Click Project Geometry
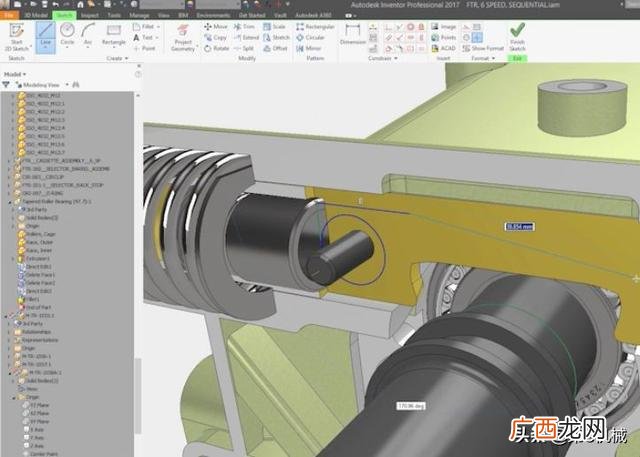The image size is (640, 457). (x=183, y=38)
